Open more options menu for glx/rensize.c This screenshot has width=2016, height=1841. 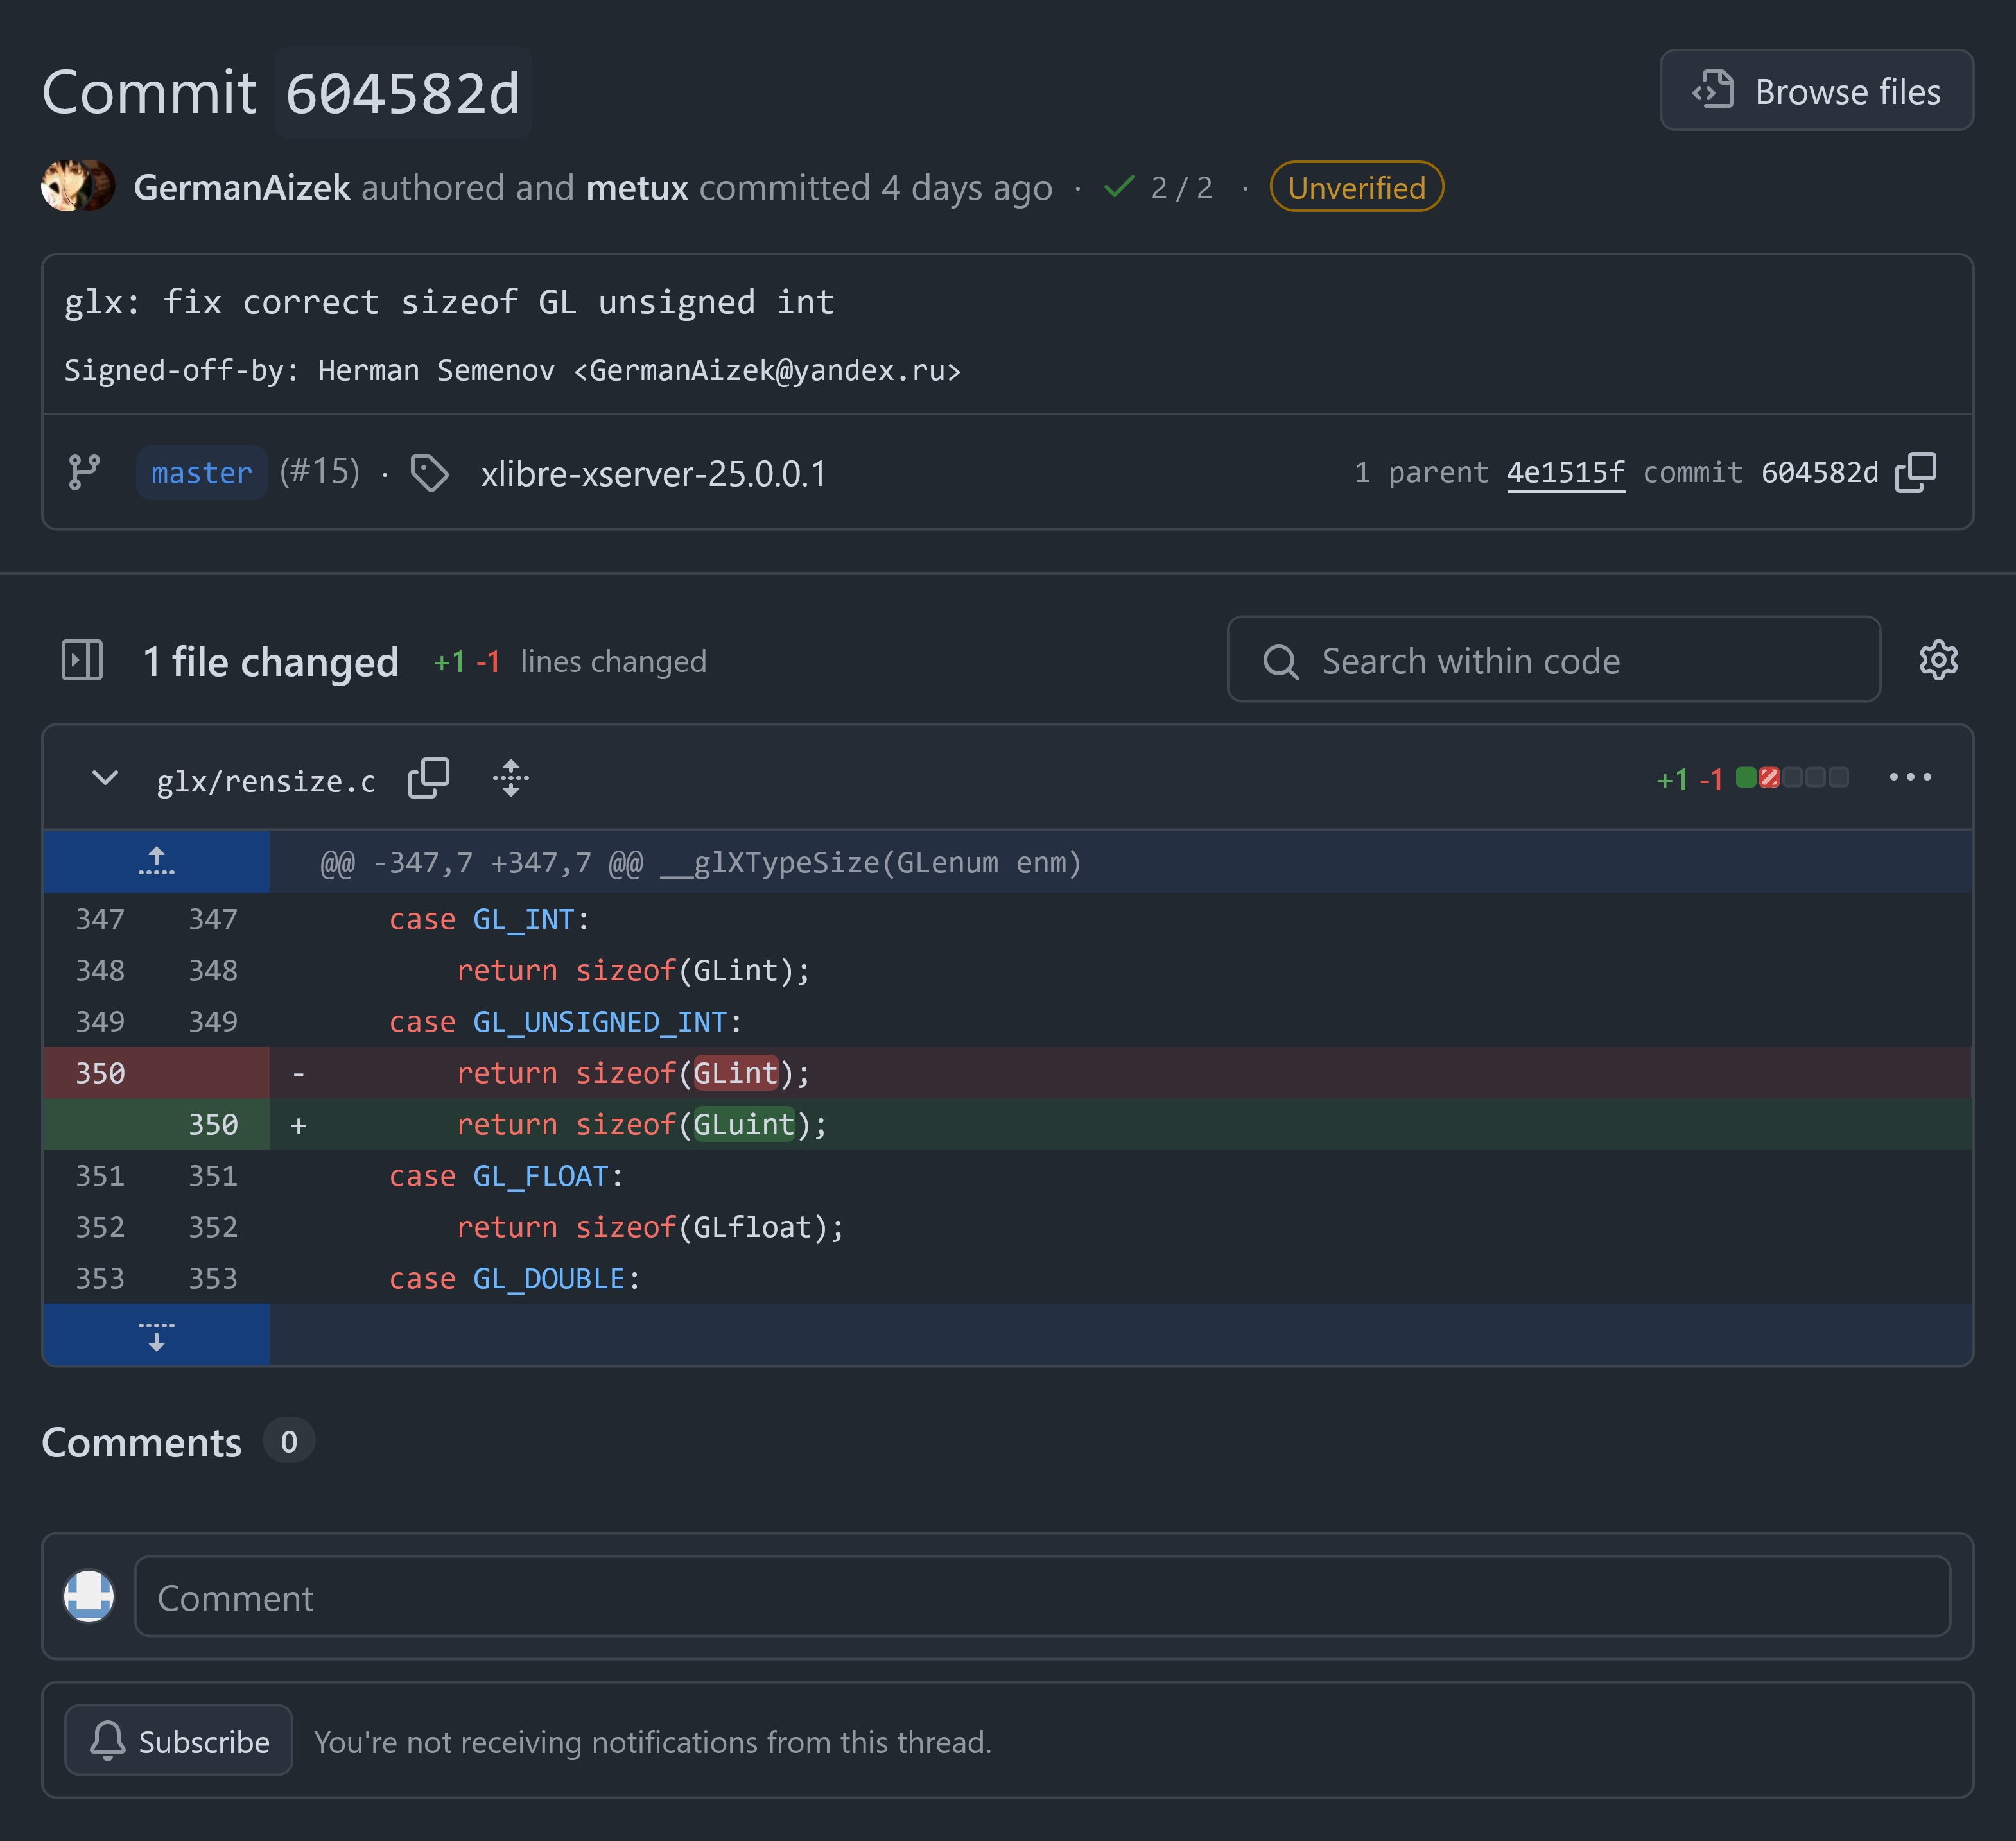pos(1910,777)
